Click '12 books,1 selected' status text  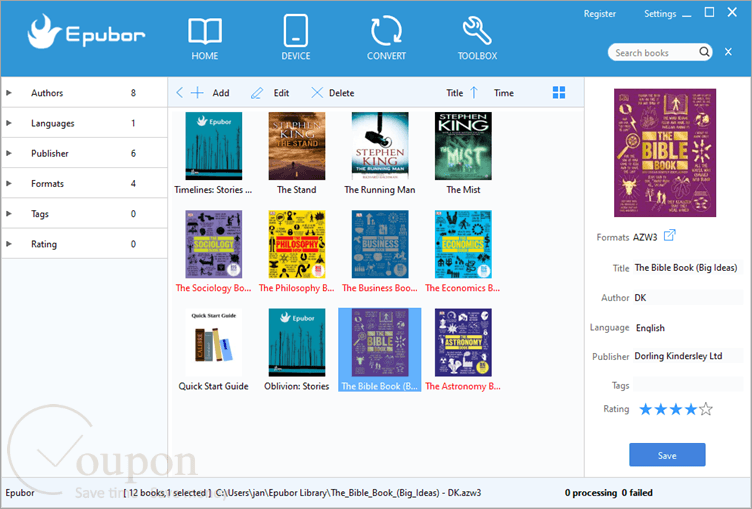coord(167,493)
